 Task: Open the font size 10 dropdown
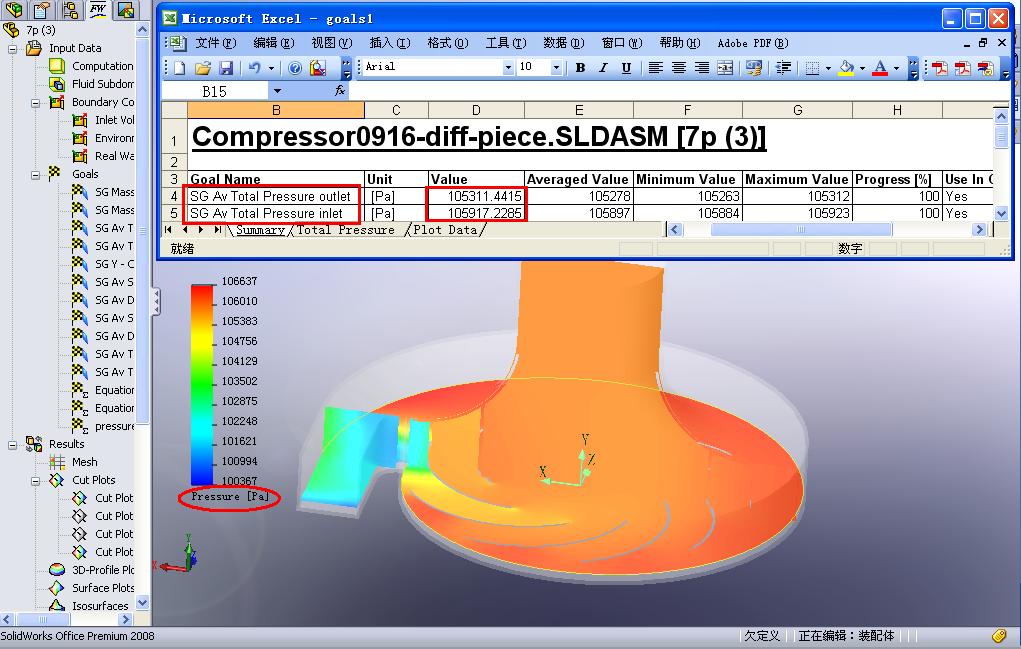[x=555, y=68]
